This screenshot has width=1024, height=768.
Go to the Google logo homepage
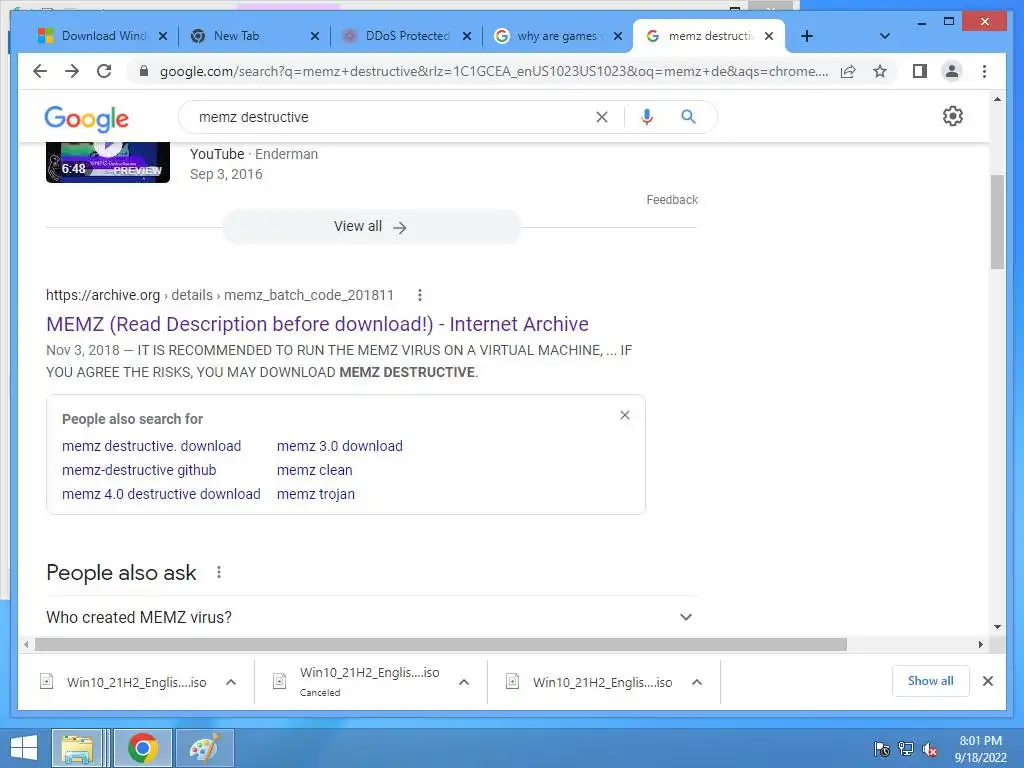coord(86,118)
